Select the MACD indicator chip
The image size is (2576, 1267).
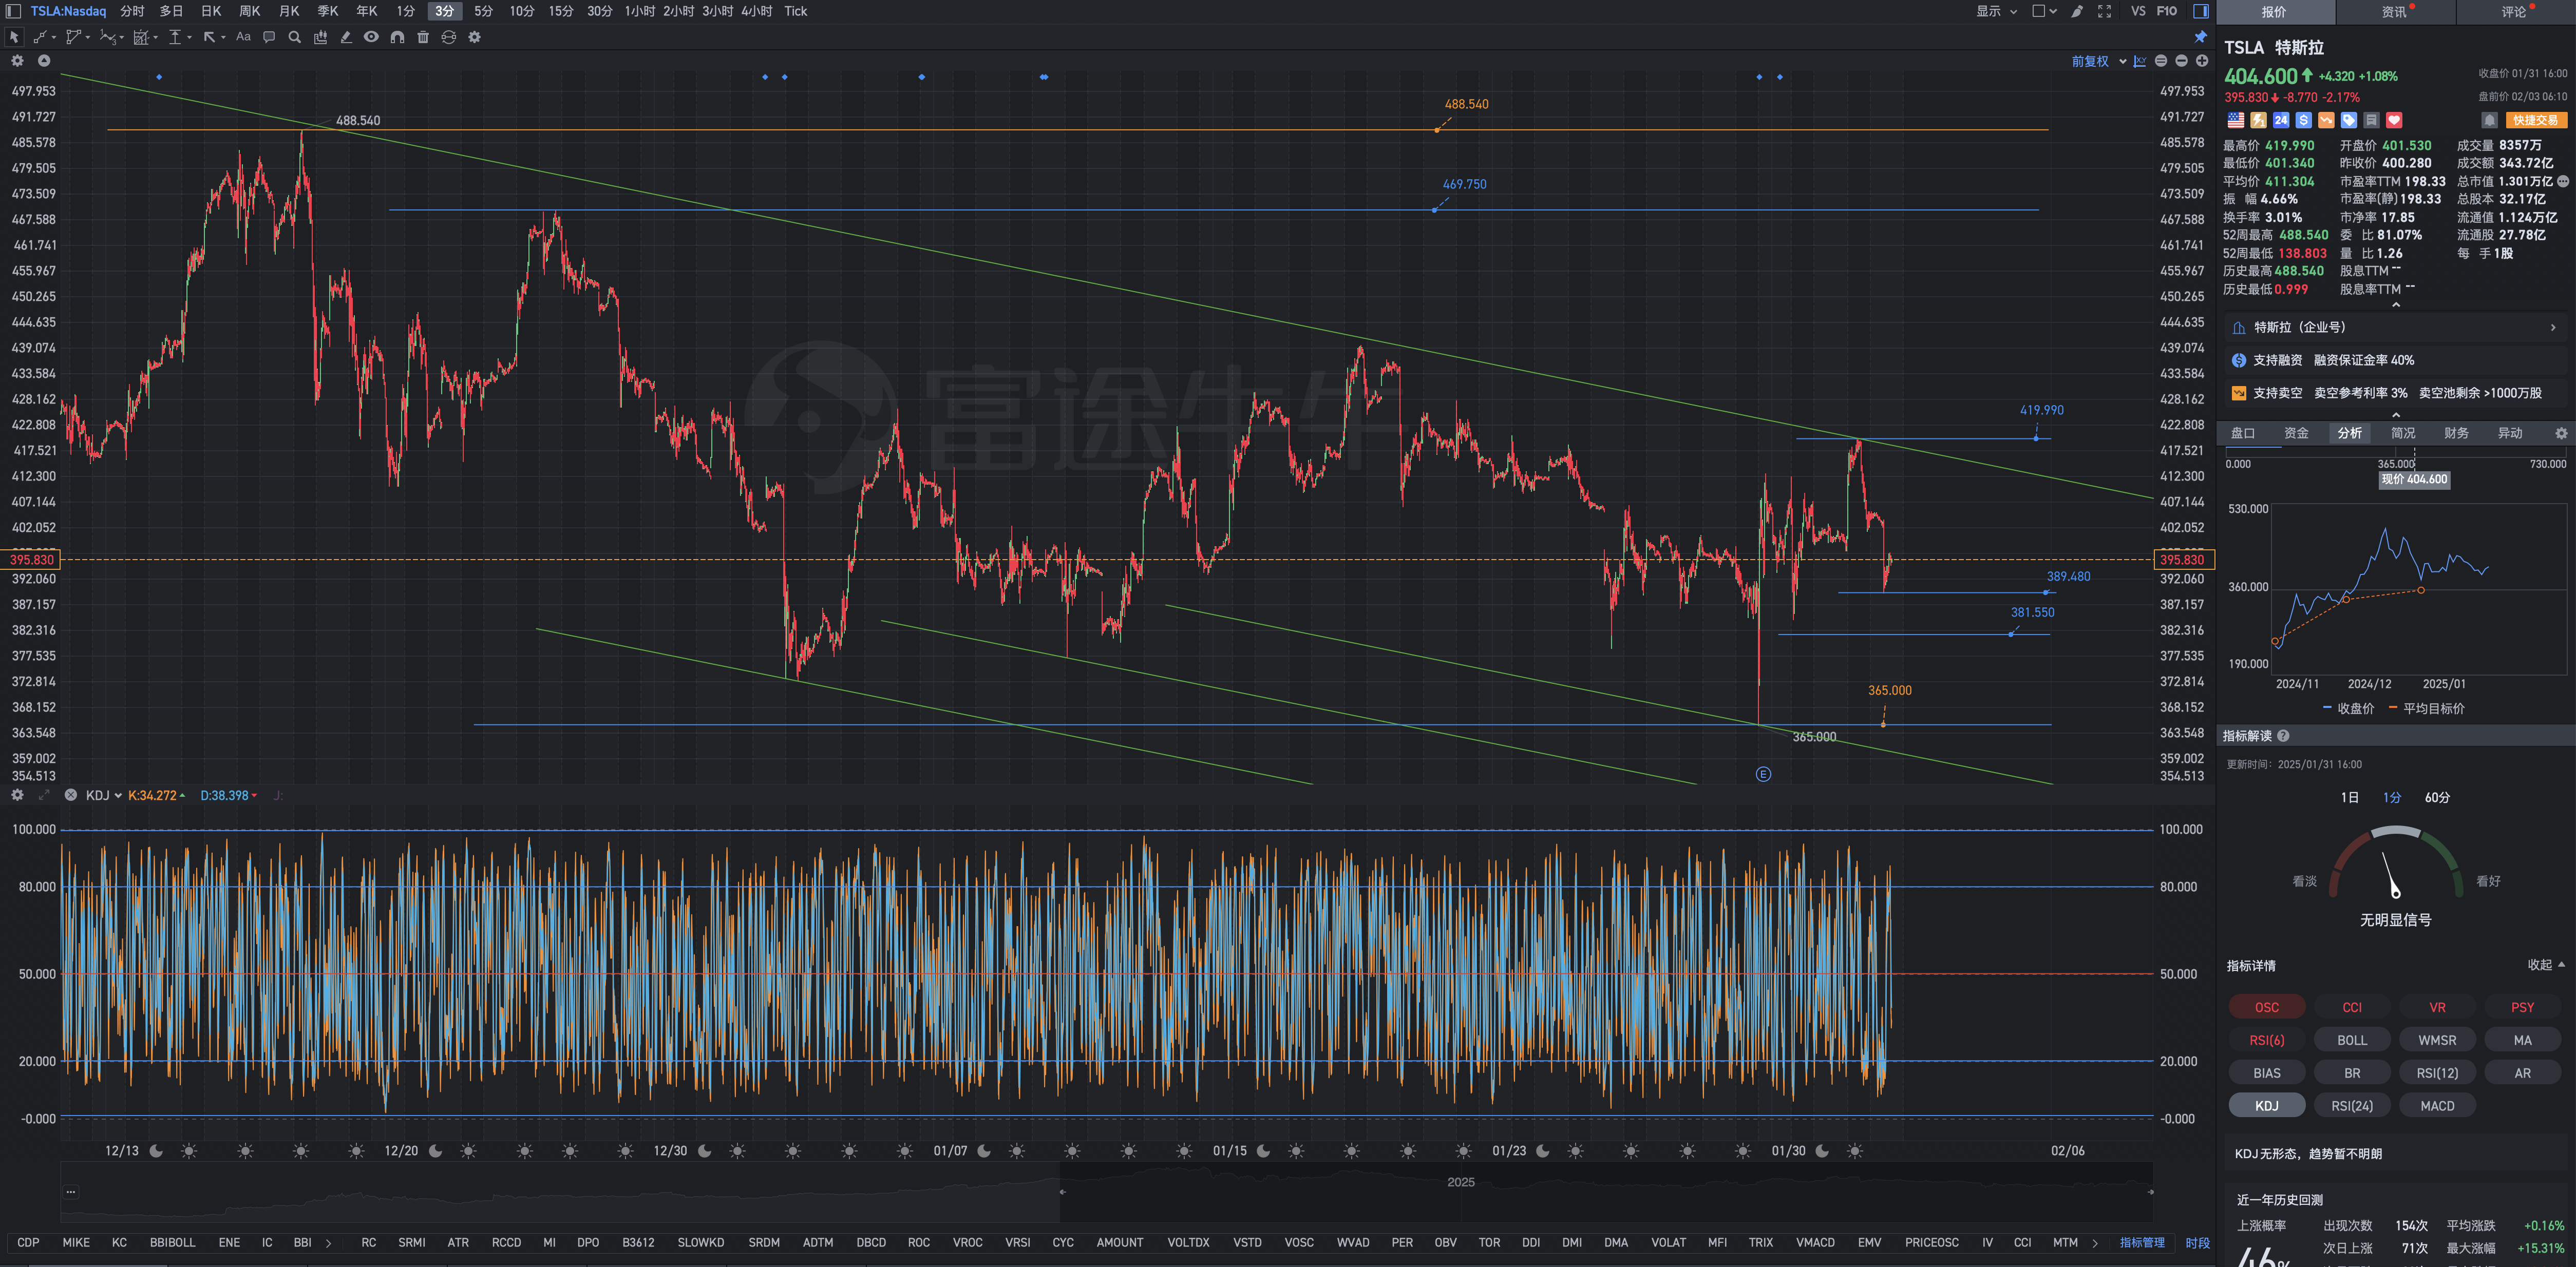pyautogui.click(x=2436, y=1105)
